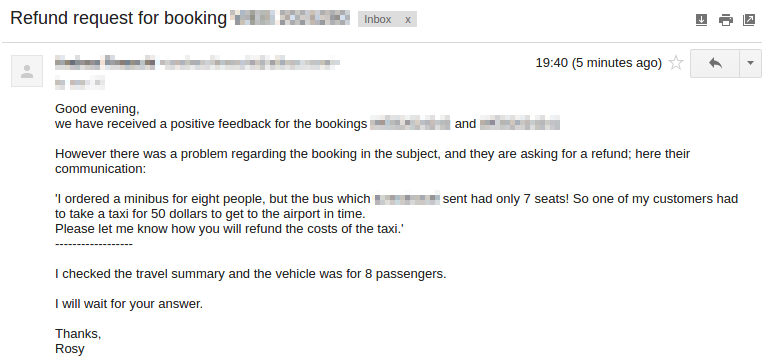Open the sender's avatar placeholder
Viewport: 767px width, 360px height.
27,71
